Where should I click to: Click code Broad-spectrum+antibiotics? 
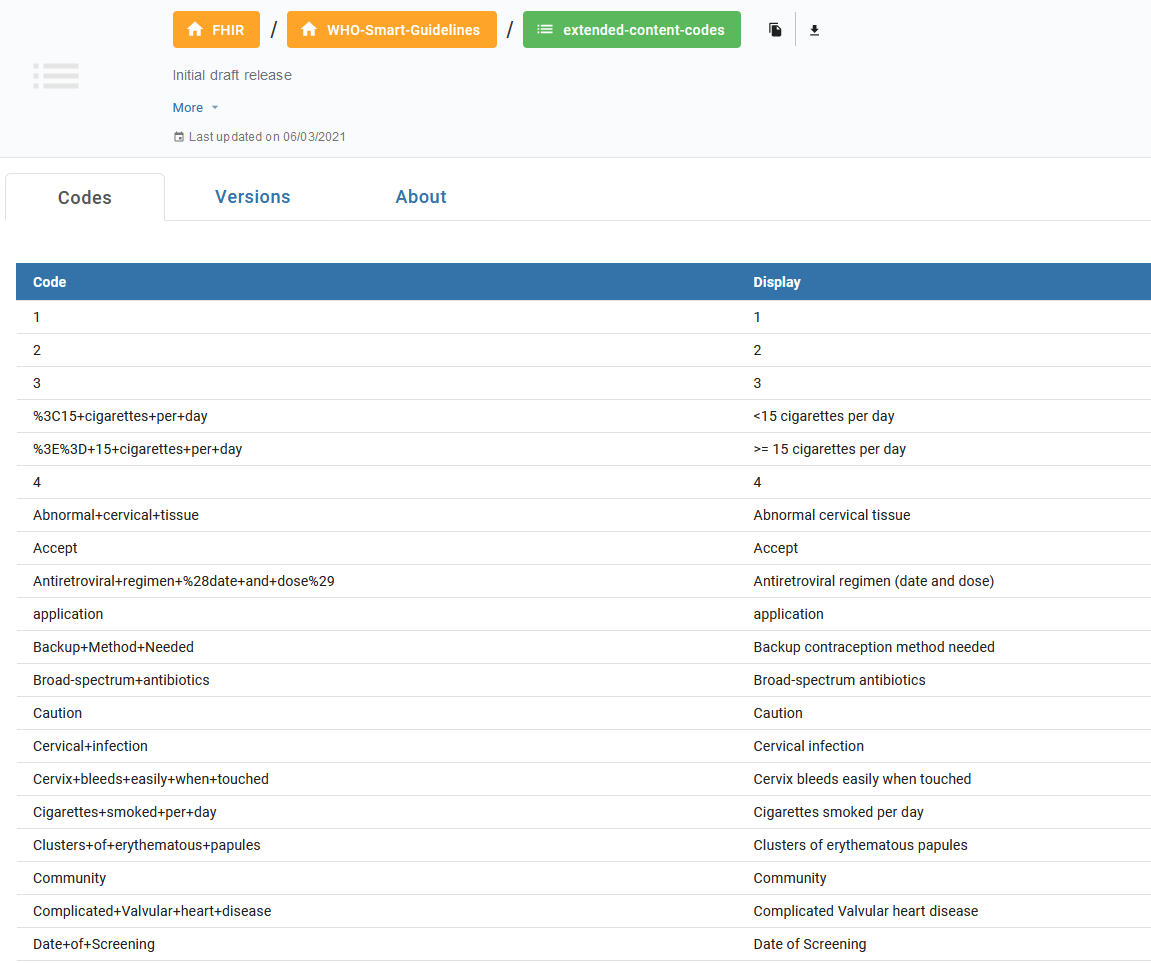121,680
